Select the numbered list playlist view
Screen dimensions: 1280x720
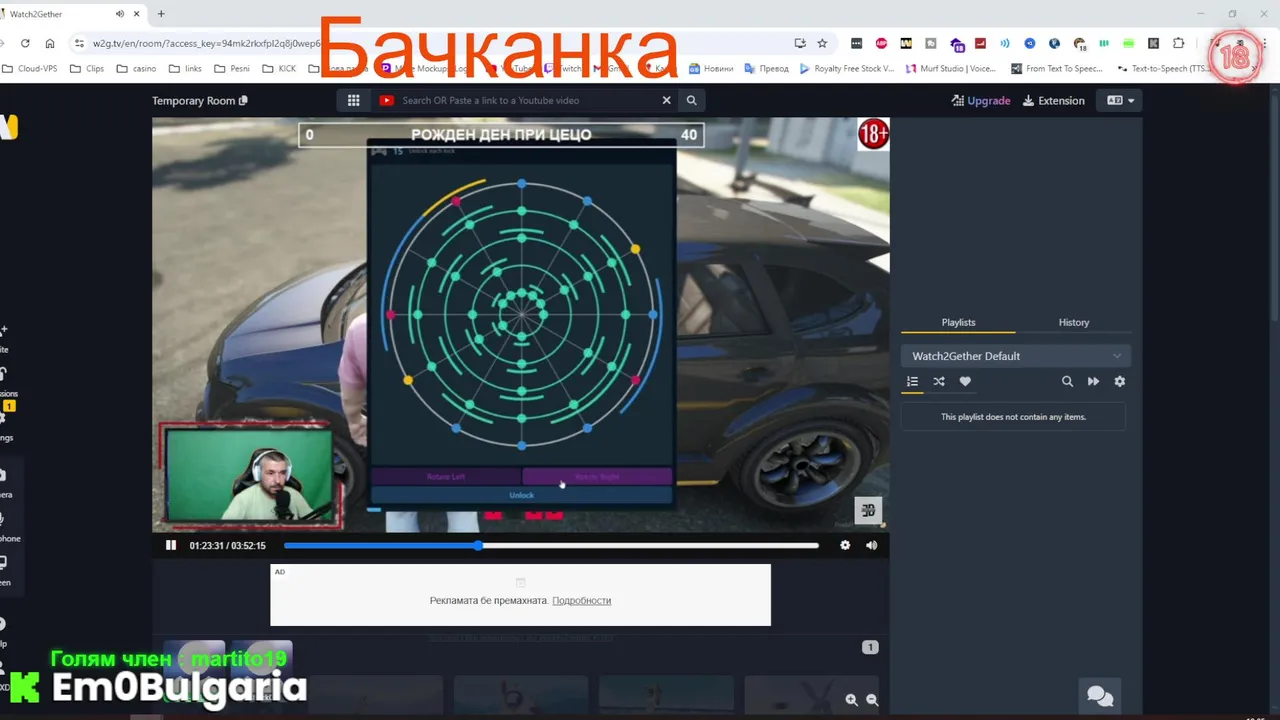912,381
